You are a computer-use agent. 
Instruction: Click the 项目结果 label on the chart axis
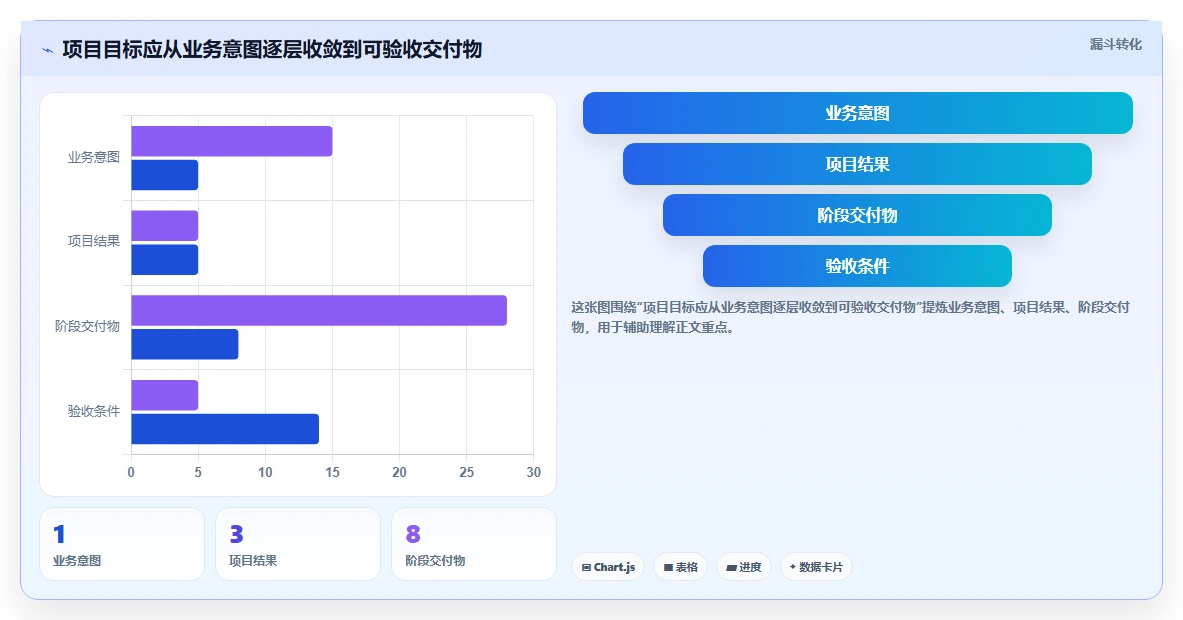[x=94, y=241]
